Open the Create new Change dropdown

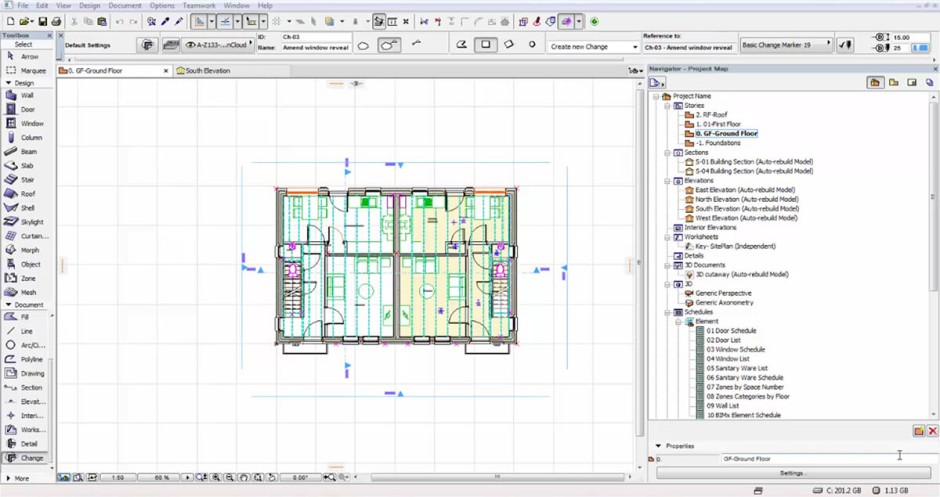(x=594, y=47)
